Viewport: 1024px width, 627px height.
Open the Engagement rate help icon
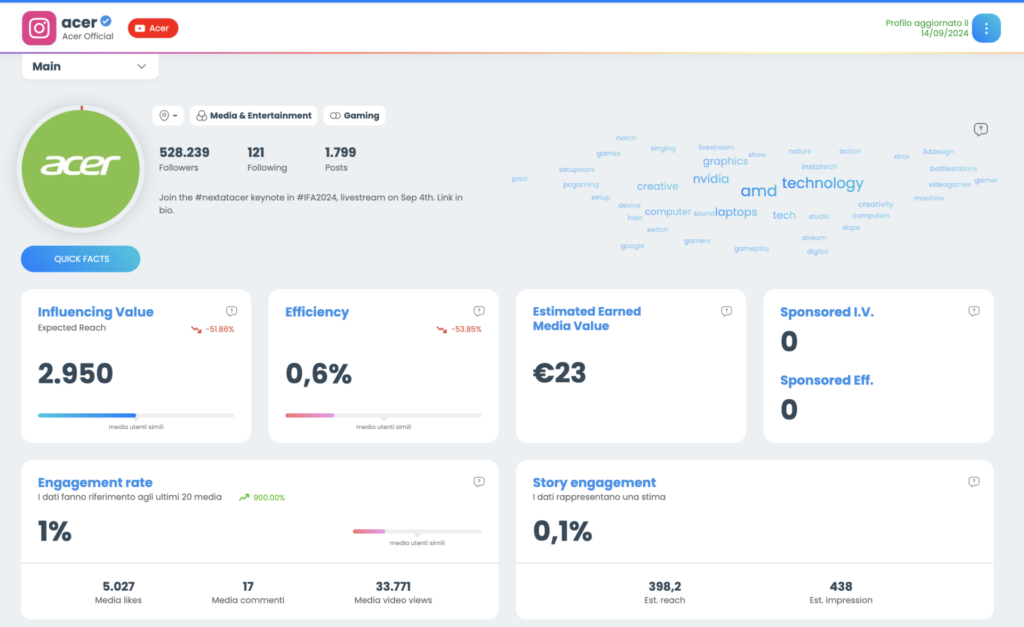point(479,481)
